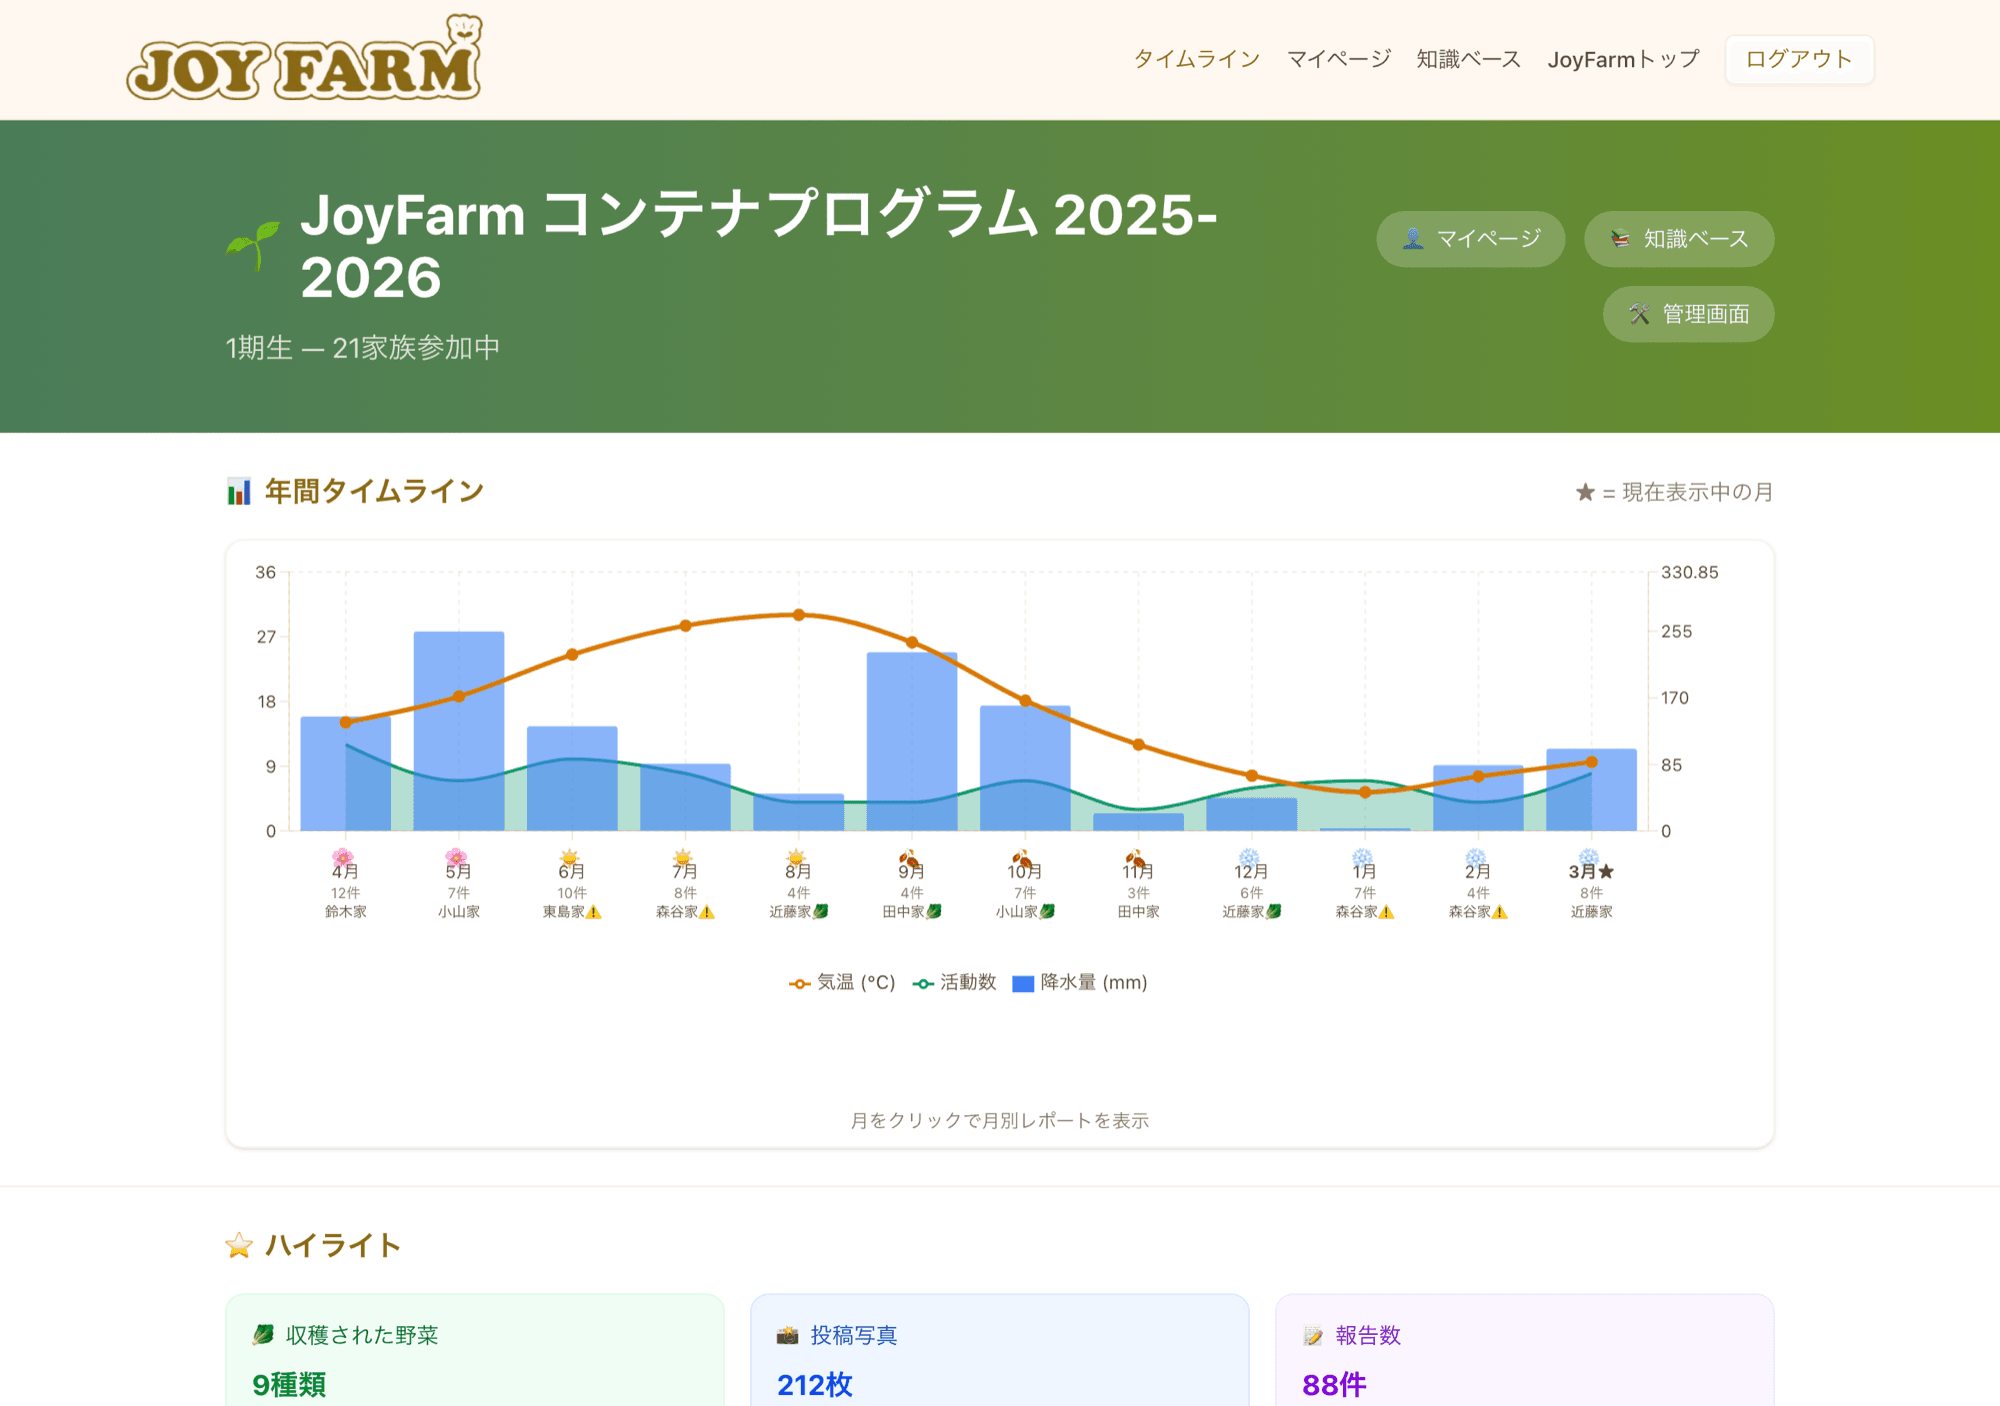The width and height of the screenshot is (2000, 1406).
Task: Select the 11月 month label
Action: [x=1138, y=871]
